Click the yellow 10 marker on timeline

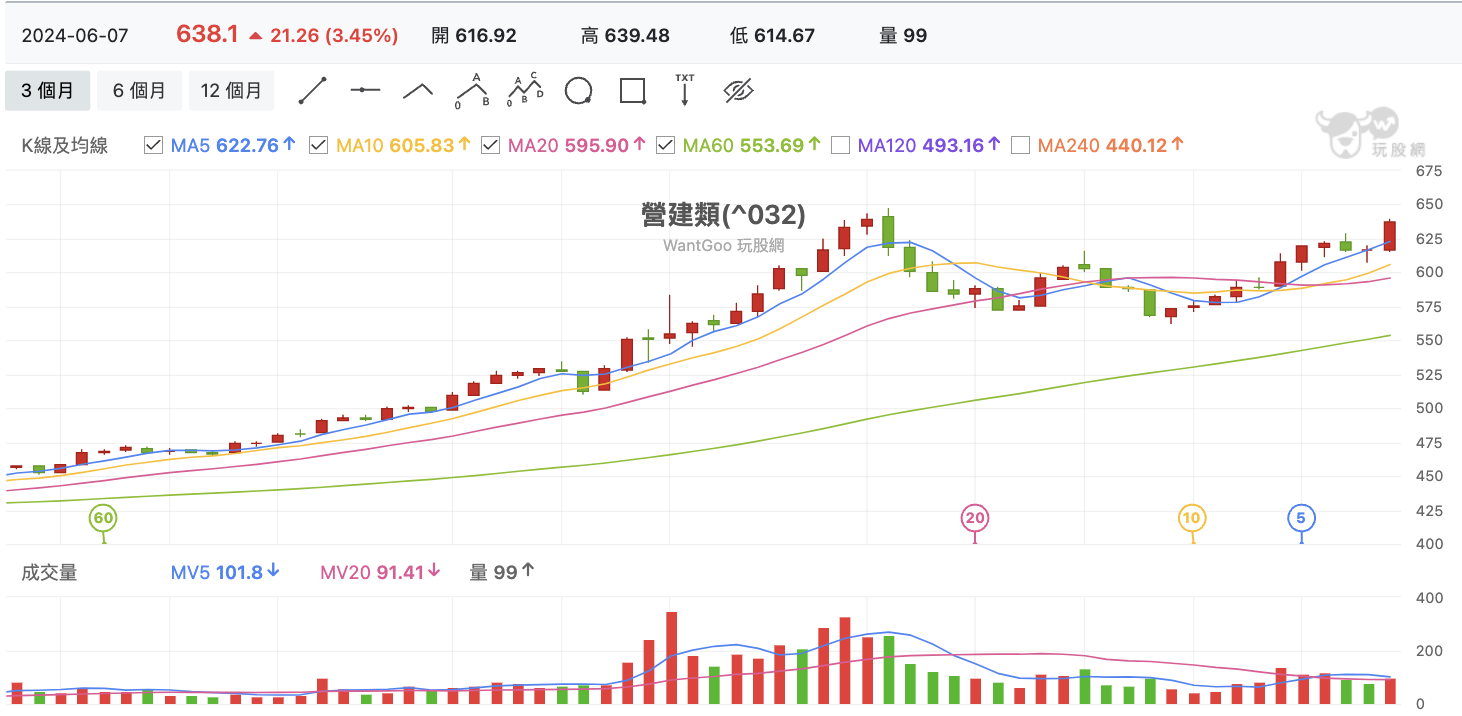click(x=1192, y=518)
